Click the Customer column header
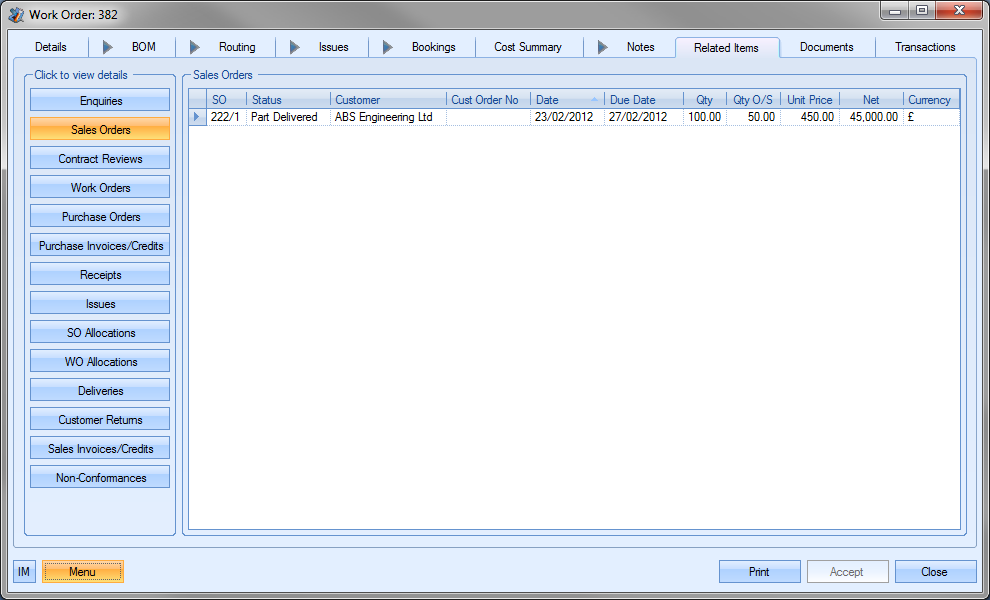 [x=387, y=100]
